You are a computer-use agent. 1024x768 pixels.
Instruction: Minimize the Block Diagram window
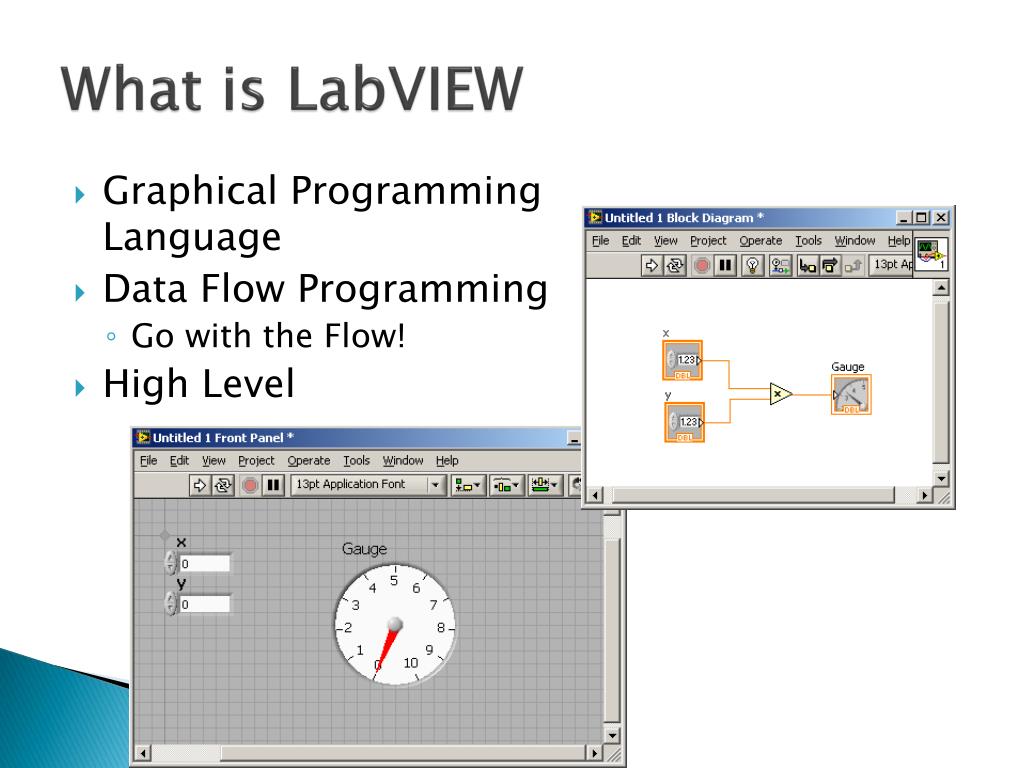(x=903, y=218)
